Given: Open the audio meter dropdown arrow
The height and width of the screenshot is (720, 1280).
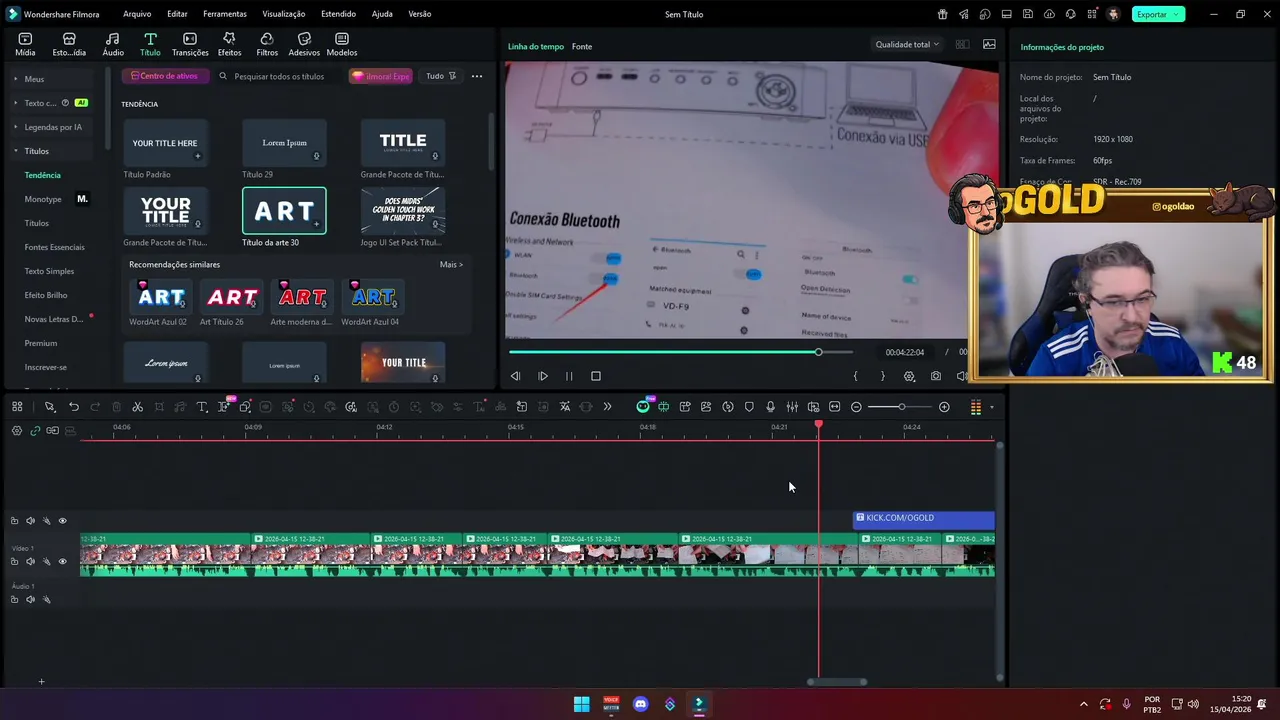Looking at the screenshot, I should point(992,407).
